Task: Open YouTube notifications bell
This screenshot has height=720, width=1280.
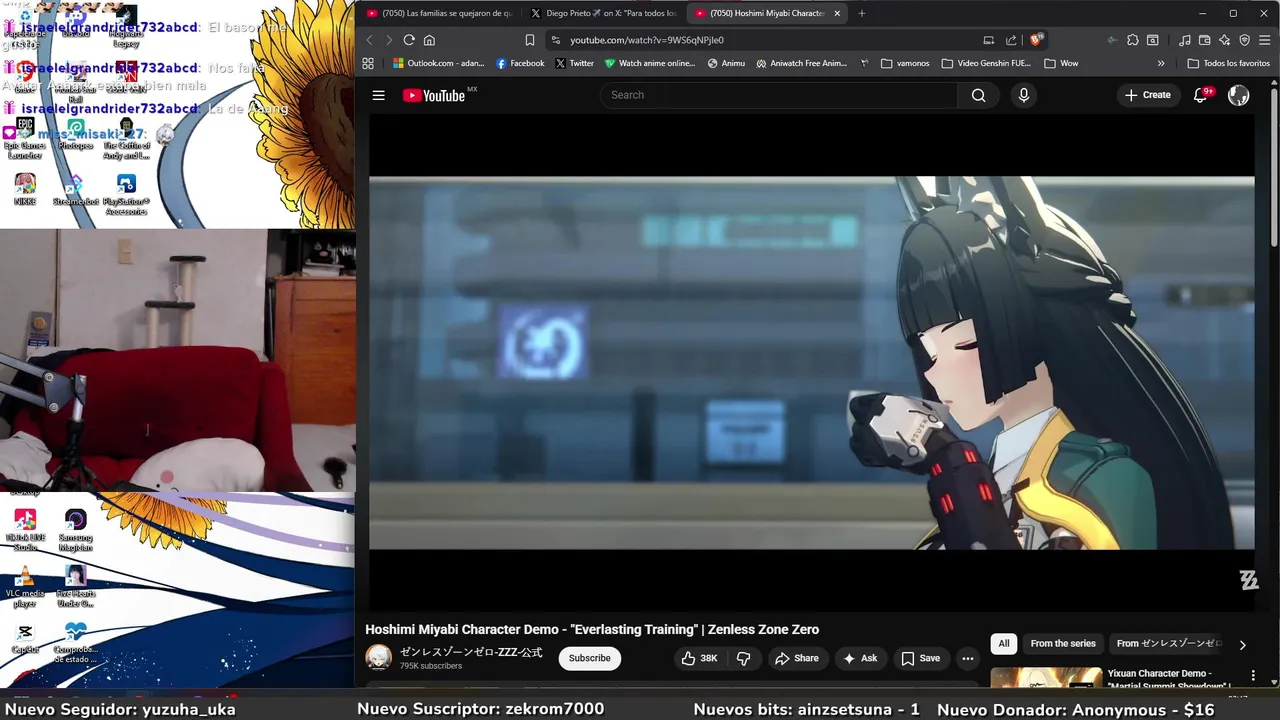Action: click(x=1201, y=95)
